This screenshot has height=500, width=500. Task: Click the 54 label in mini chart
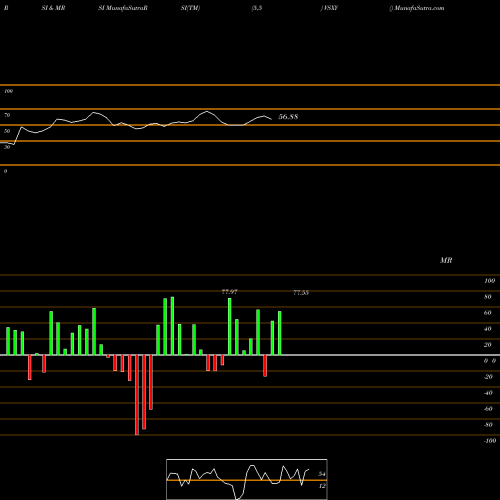point(322,474)
